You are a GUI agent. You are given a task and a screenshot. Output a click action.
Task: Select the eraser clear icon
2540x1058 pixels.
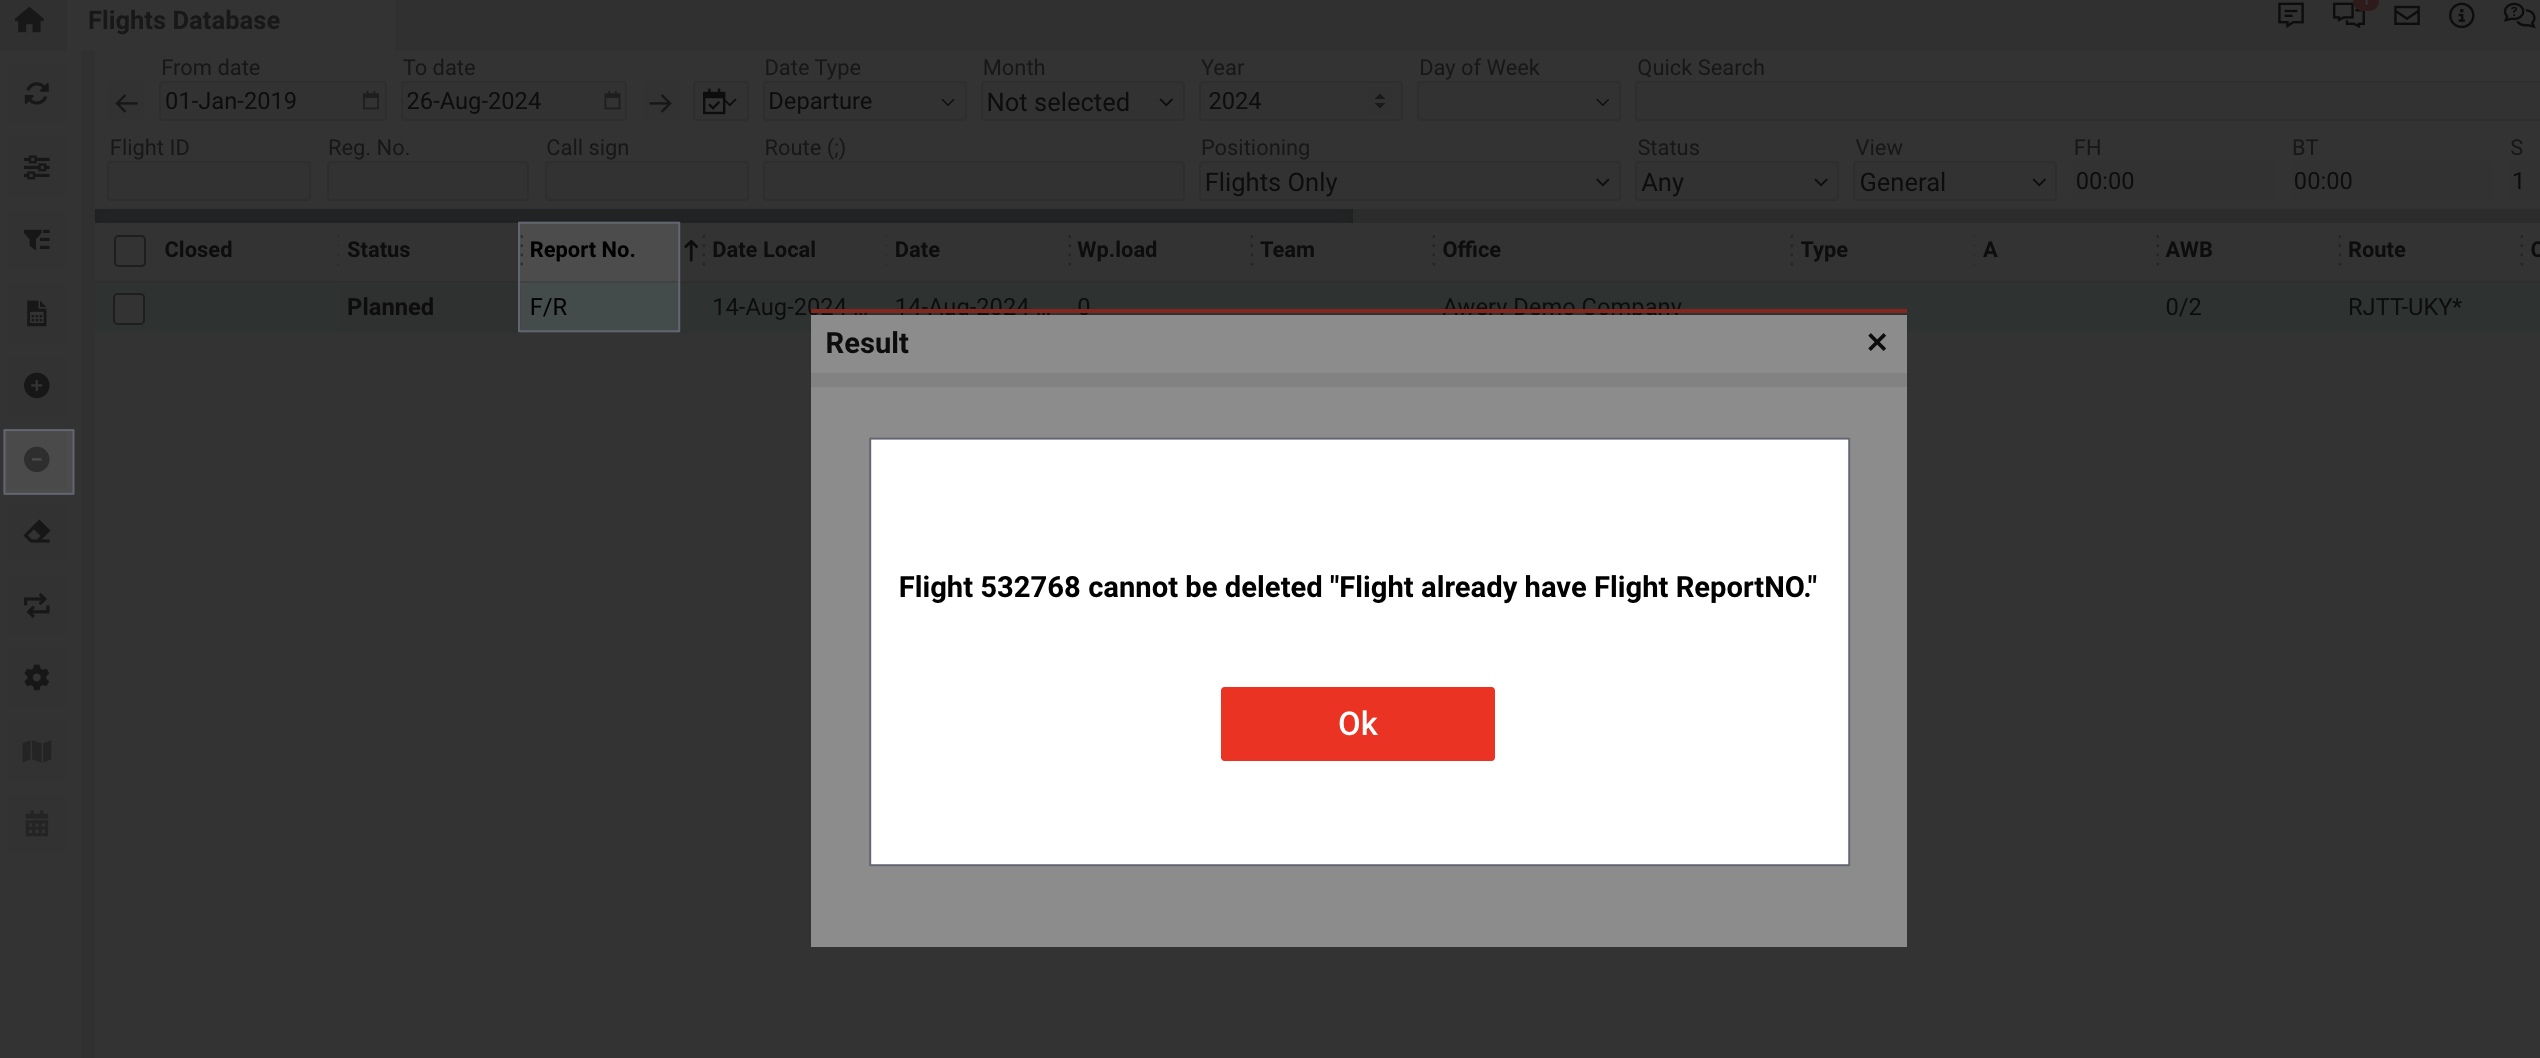tap(37, 532)
